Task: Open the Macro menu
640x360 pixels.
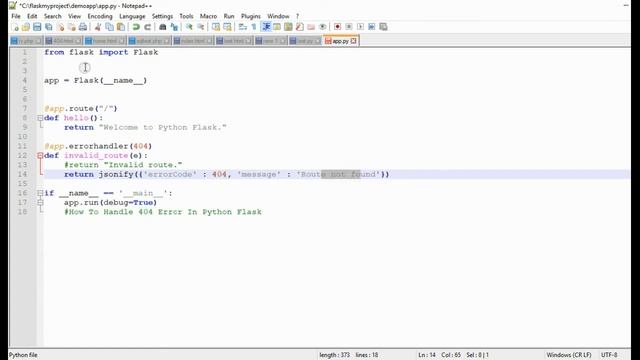Action: tap(208, 16)
